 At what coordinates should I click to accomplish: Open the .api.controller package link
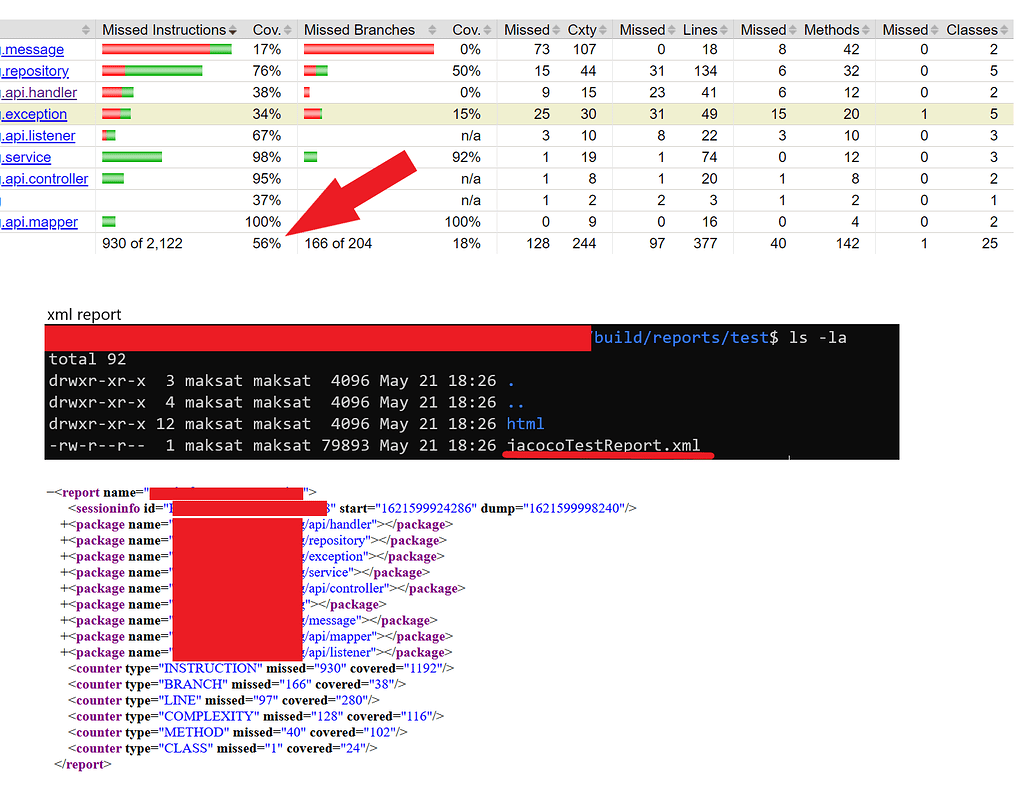[44, 178]
